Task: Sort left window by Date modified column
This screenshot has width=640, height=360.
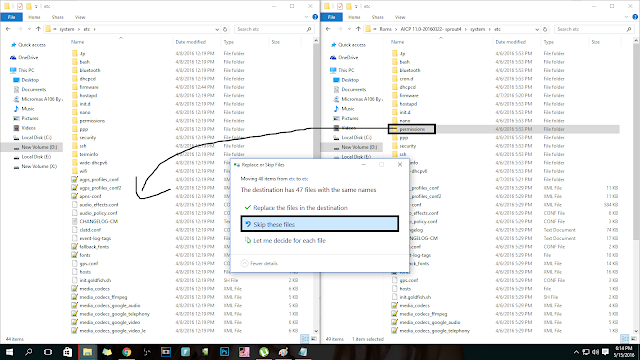Action: (191, 42)
